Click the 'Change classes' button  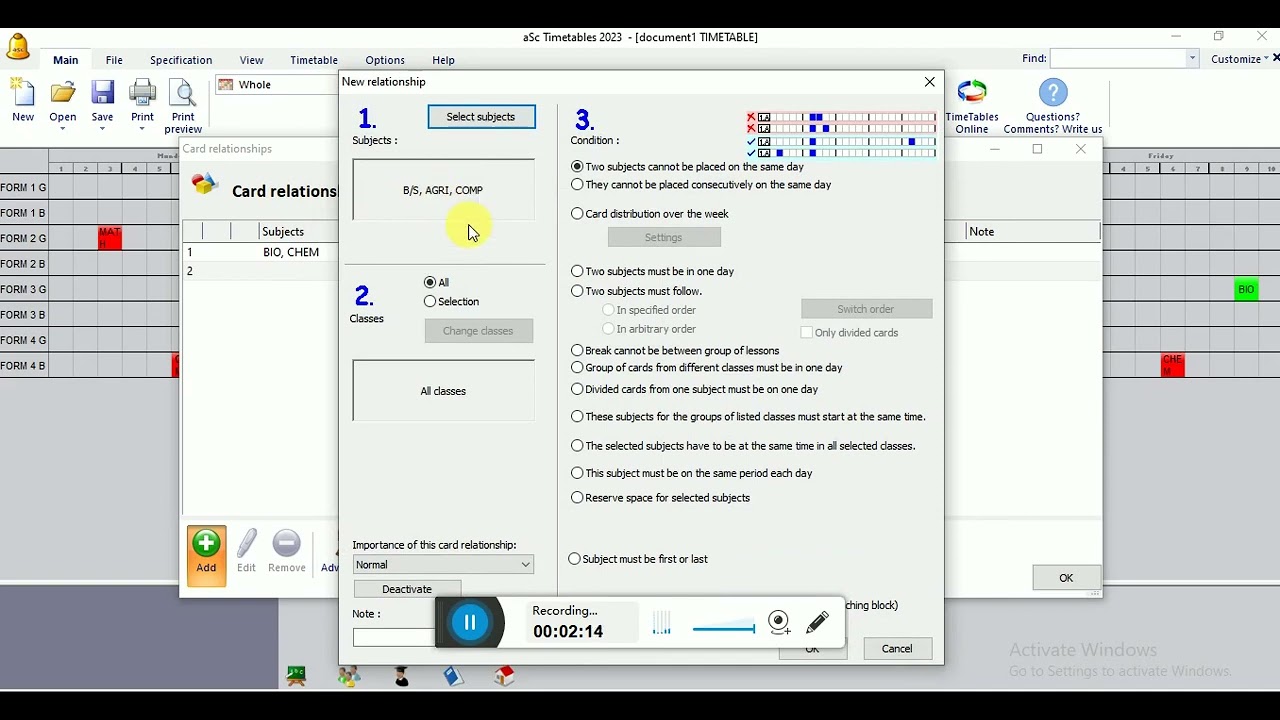pos(478,331)
